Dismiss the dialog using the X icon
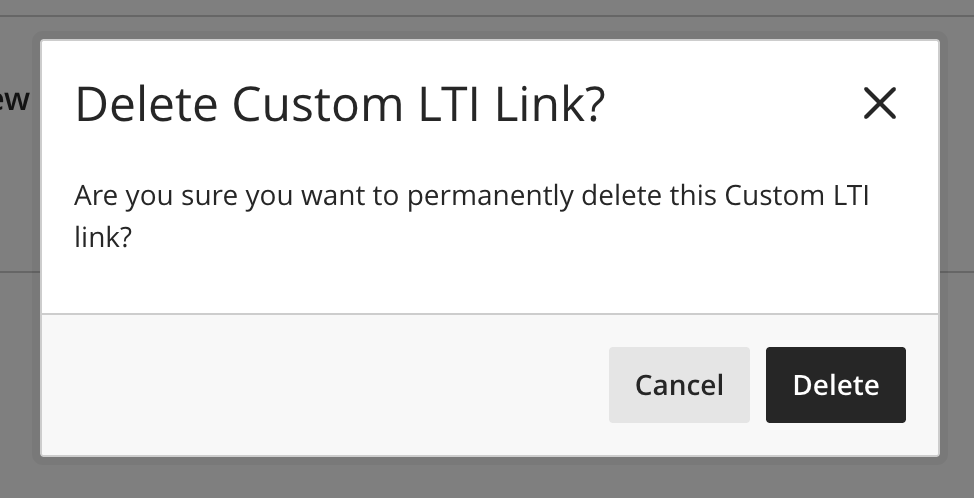This screenshot has width=974, height=498. [x=879, y=103]
